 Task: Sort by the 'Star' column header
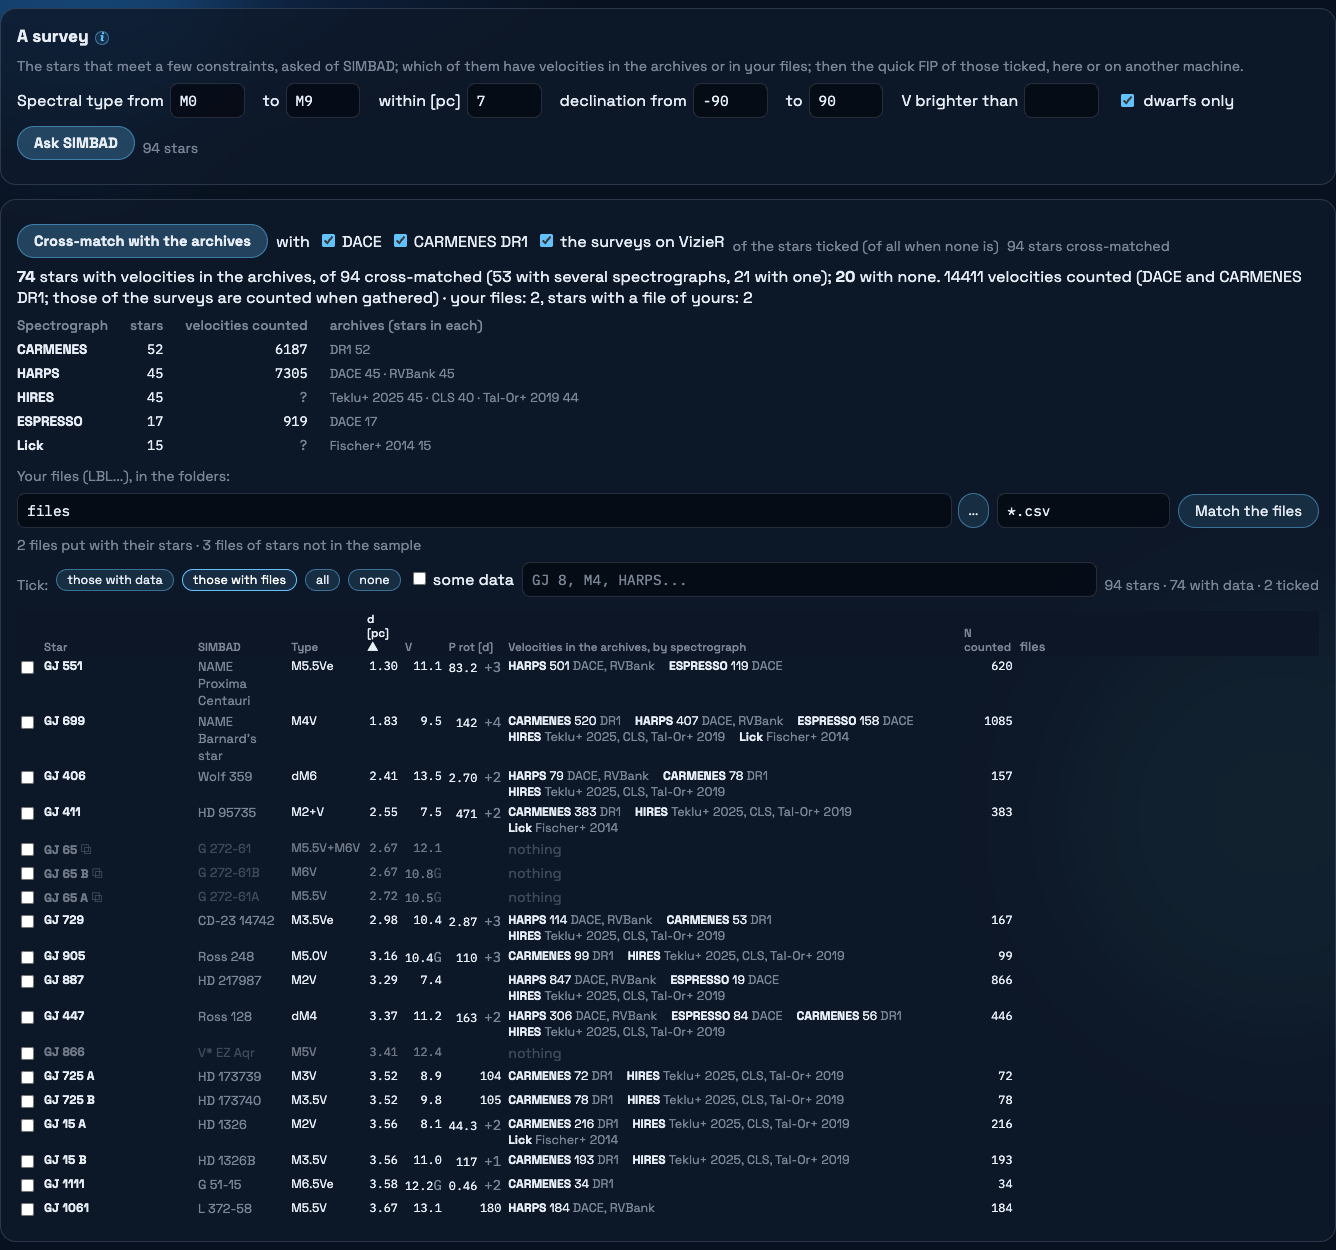coord(56,647)
